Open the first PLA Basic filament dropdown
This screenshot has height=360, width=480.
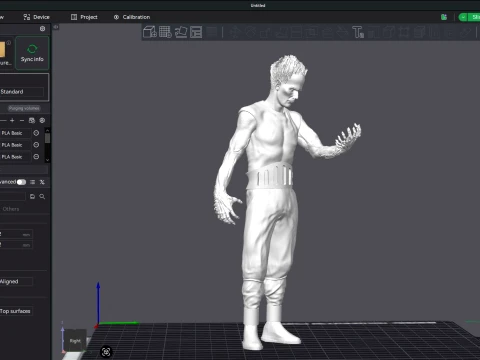pyautogui.click(x=15, y=133)
